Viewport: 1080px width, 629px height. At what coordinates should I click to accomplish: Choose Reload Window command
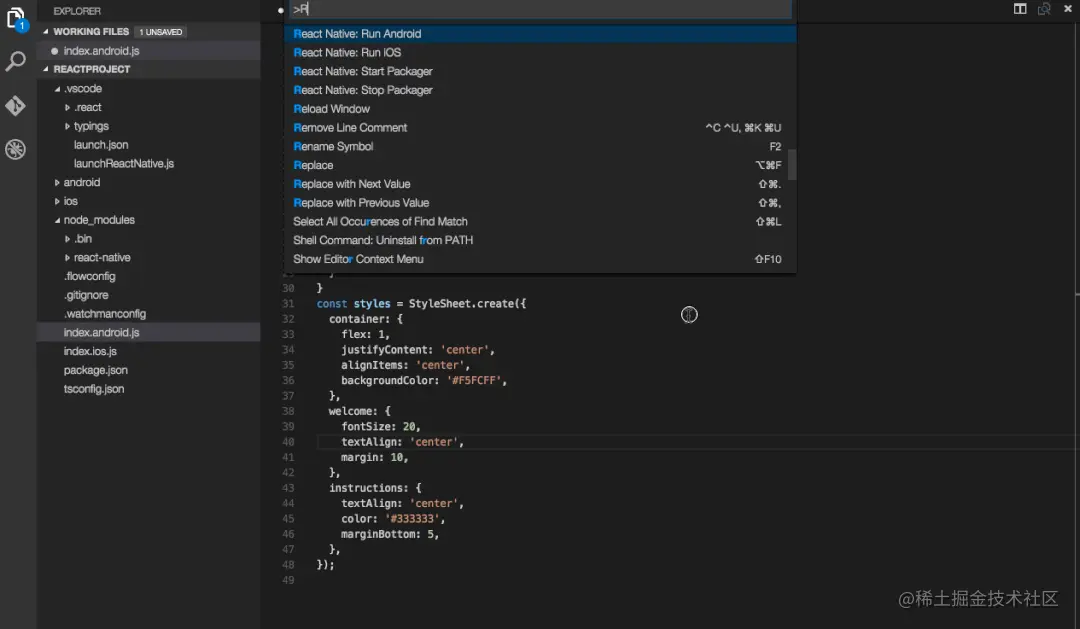[x=540, y=109]
